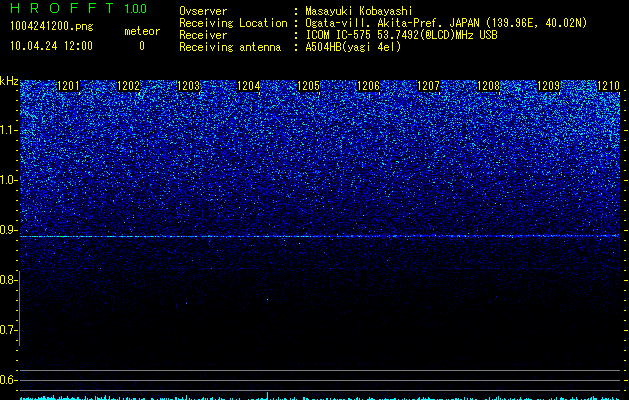Select the file name 1004241200.png
The height and width of the screenshot is (400, 629).
pos(51,26)
